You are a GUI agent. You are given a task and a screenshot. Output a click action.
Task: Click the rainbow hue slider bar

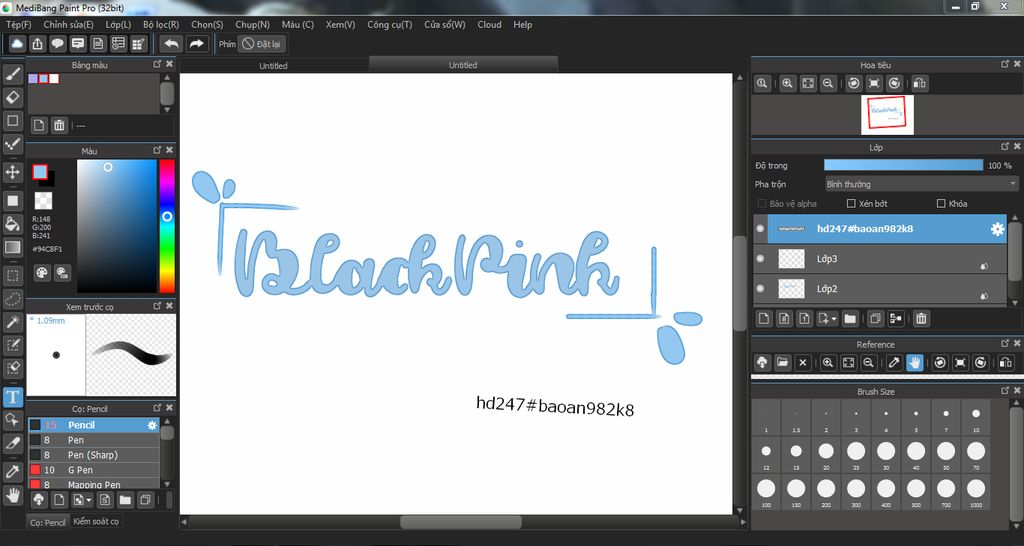[167, 226]
